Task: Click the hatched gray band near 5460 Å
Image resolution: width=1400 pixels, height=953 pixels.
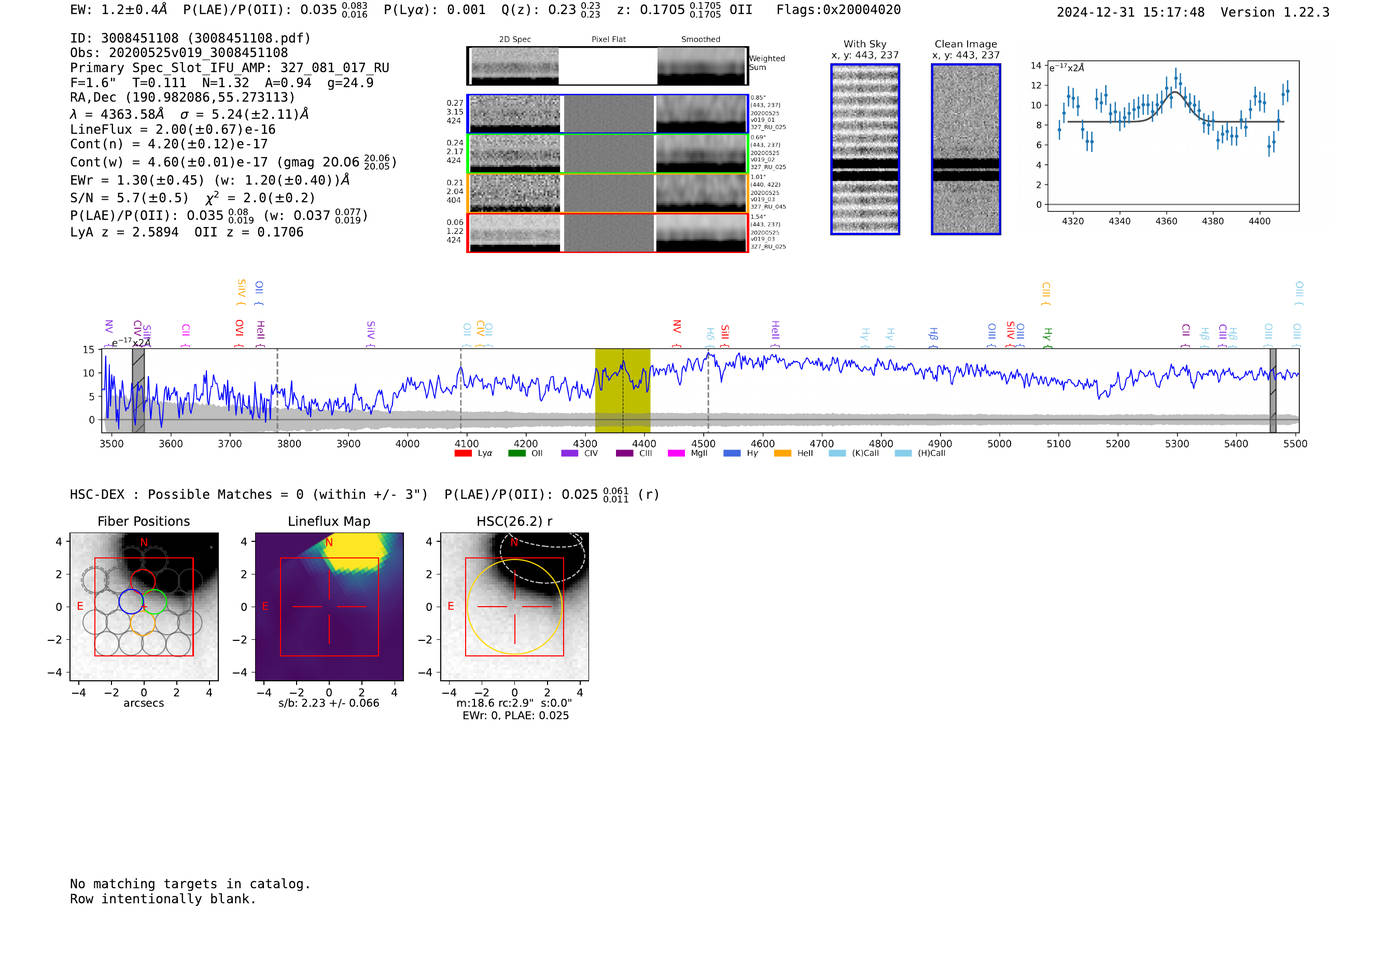Action: [x=1272, y=390]
